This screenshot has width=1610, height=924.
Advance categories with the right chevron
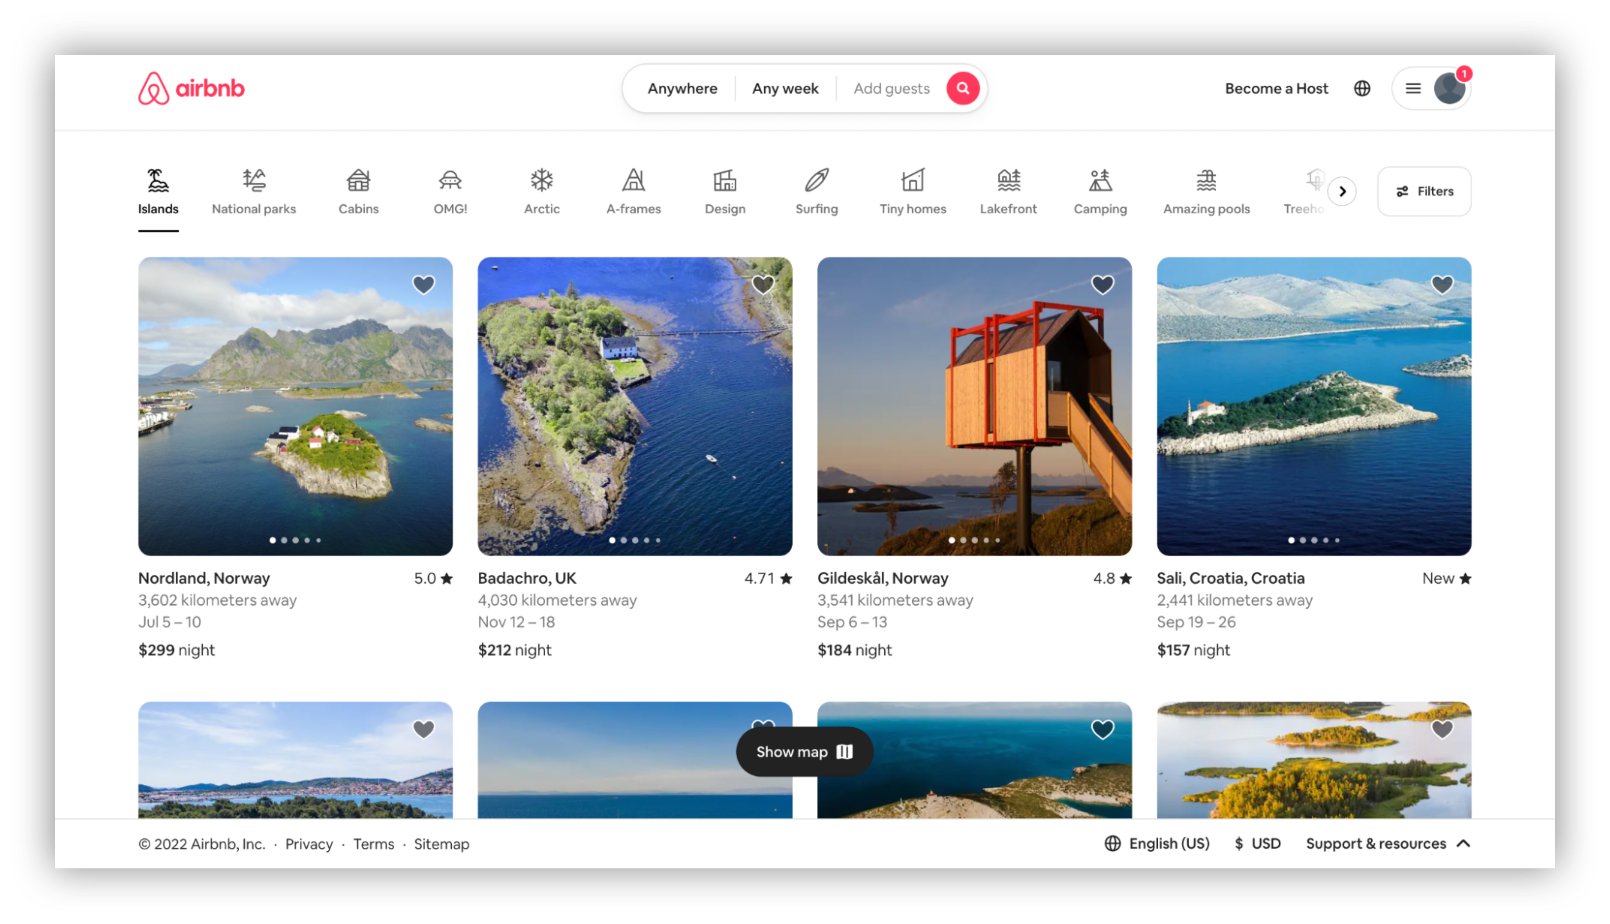point(1342,191)
